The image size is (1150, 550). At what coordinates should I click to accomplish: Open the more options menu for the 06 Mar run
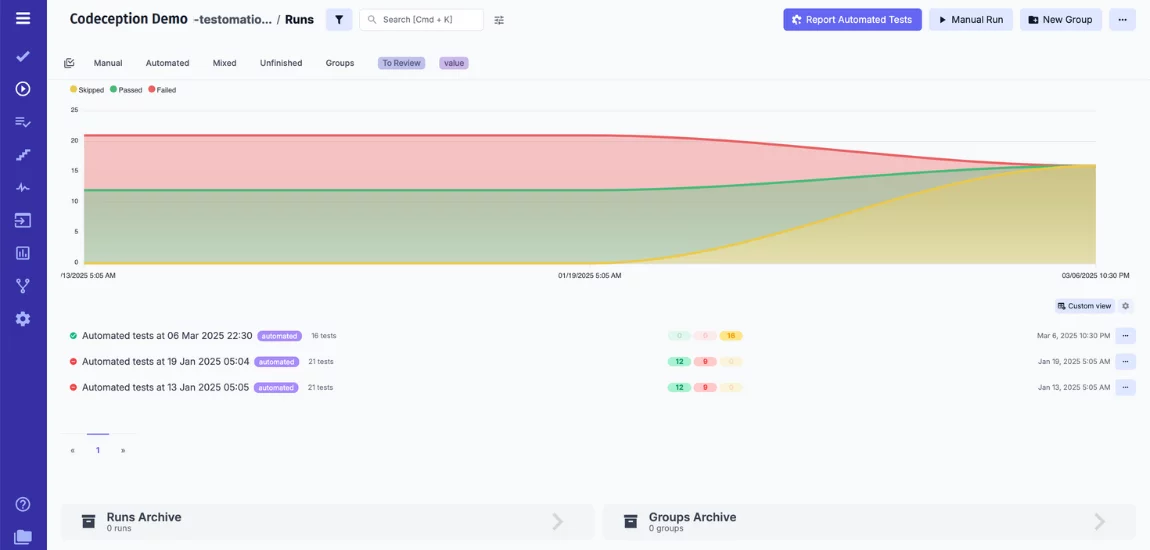(1125, 336)
